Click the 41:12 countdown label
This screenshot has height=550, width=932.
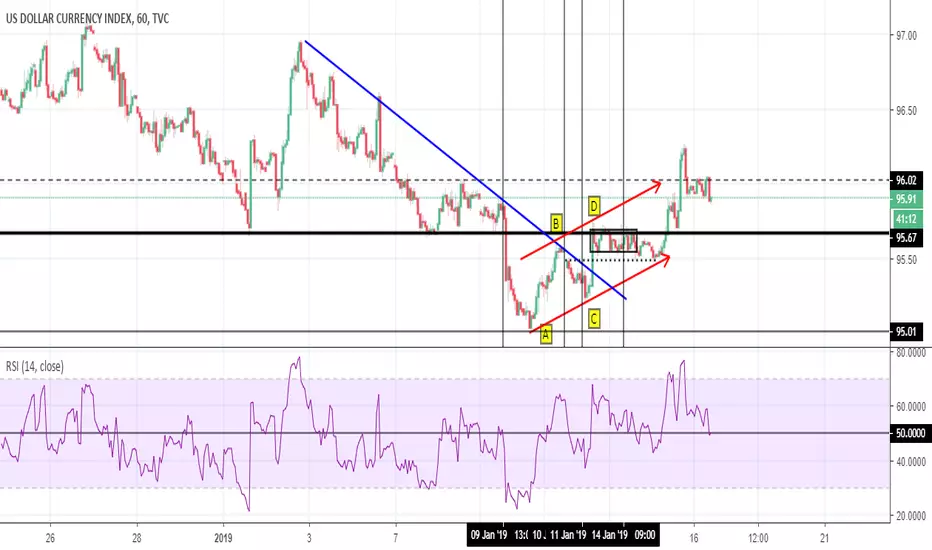(x=906, y=219)
